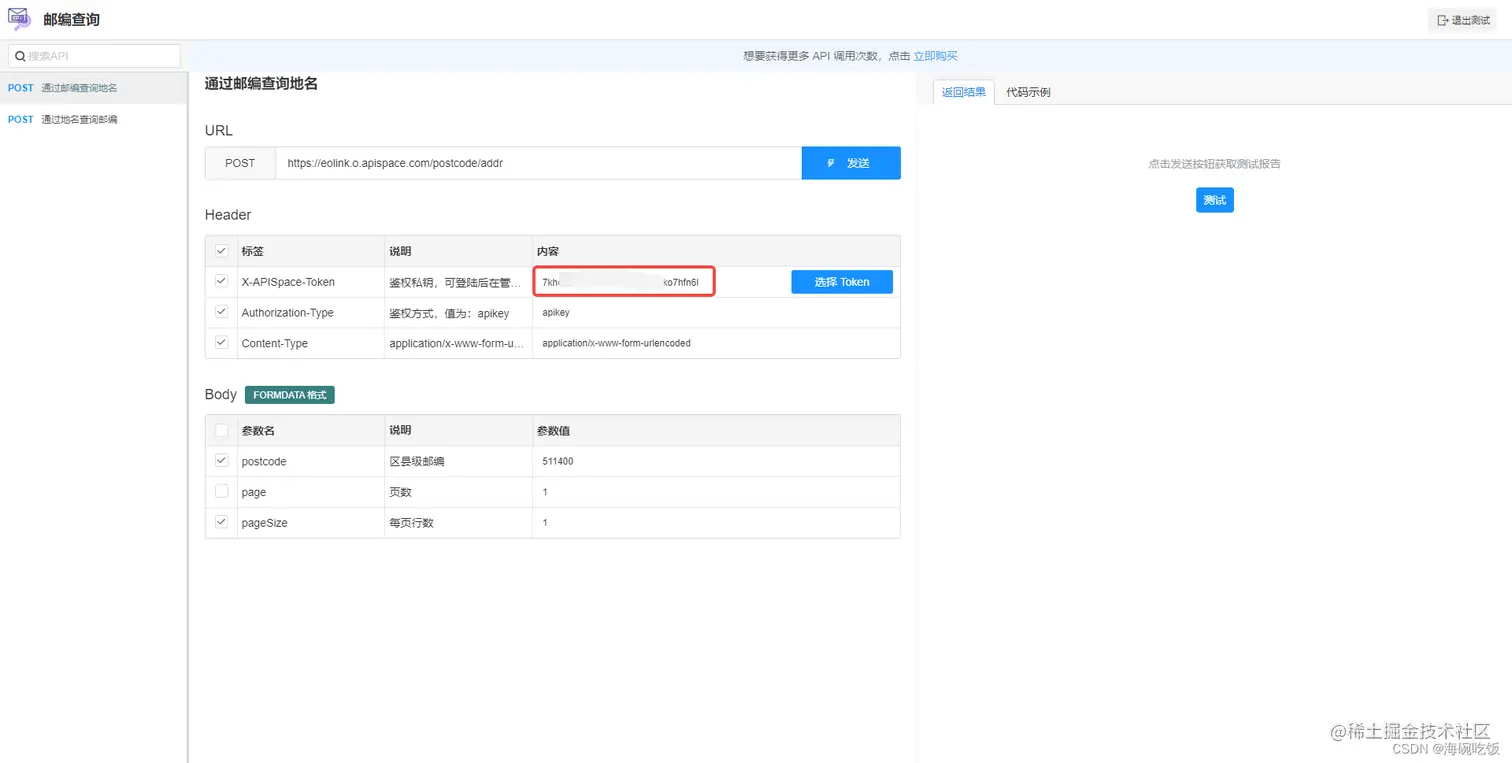The height and width of the screenshot is (763, 1512).
Task: Uncheck the pageSize parameter checkbox
Action: (x=221, y=522)
